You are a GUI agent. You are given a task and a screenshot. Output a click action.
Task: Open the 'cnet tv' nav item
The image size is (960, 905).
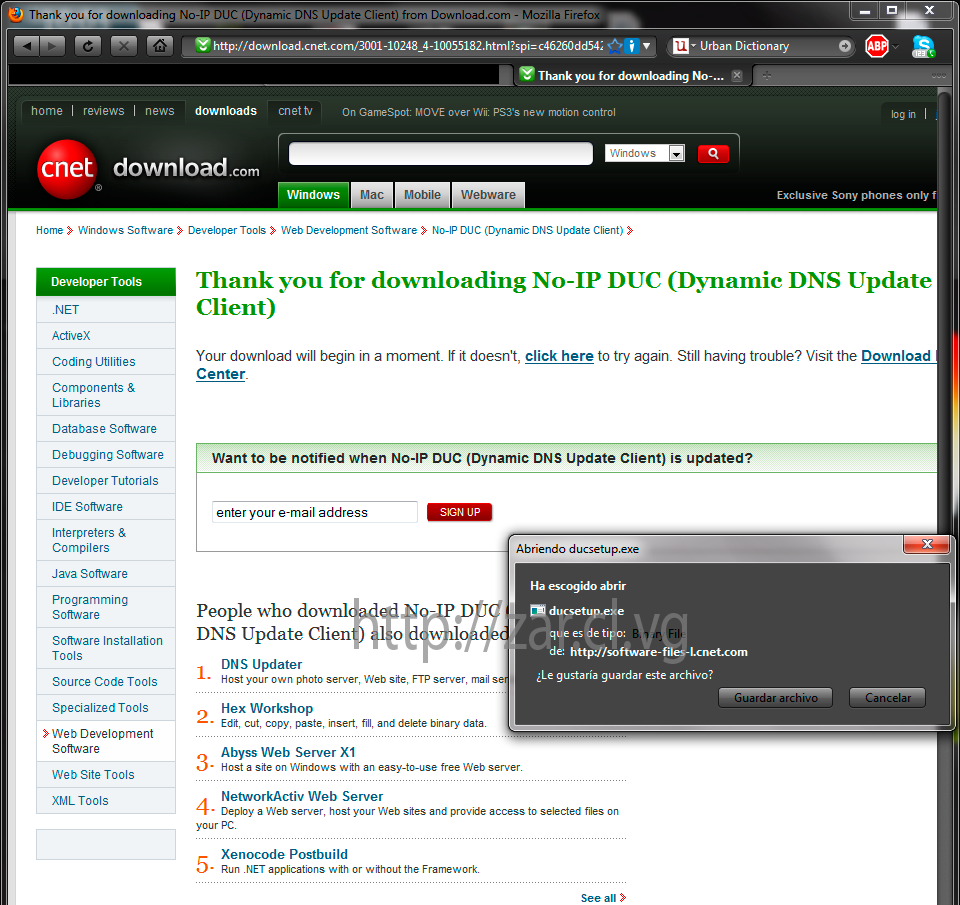tap(295, 111)
